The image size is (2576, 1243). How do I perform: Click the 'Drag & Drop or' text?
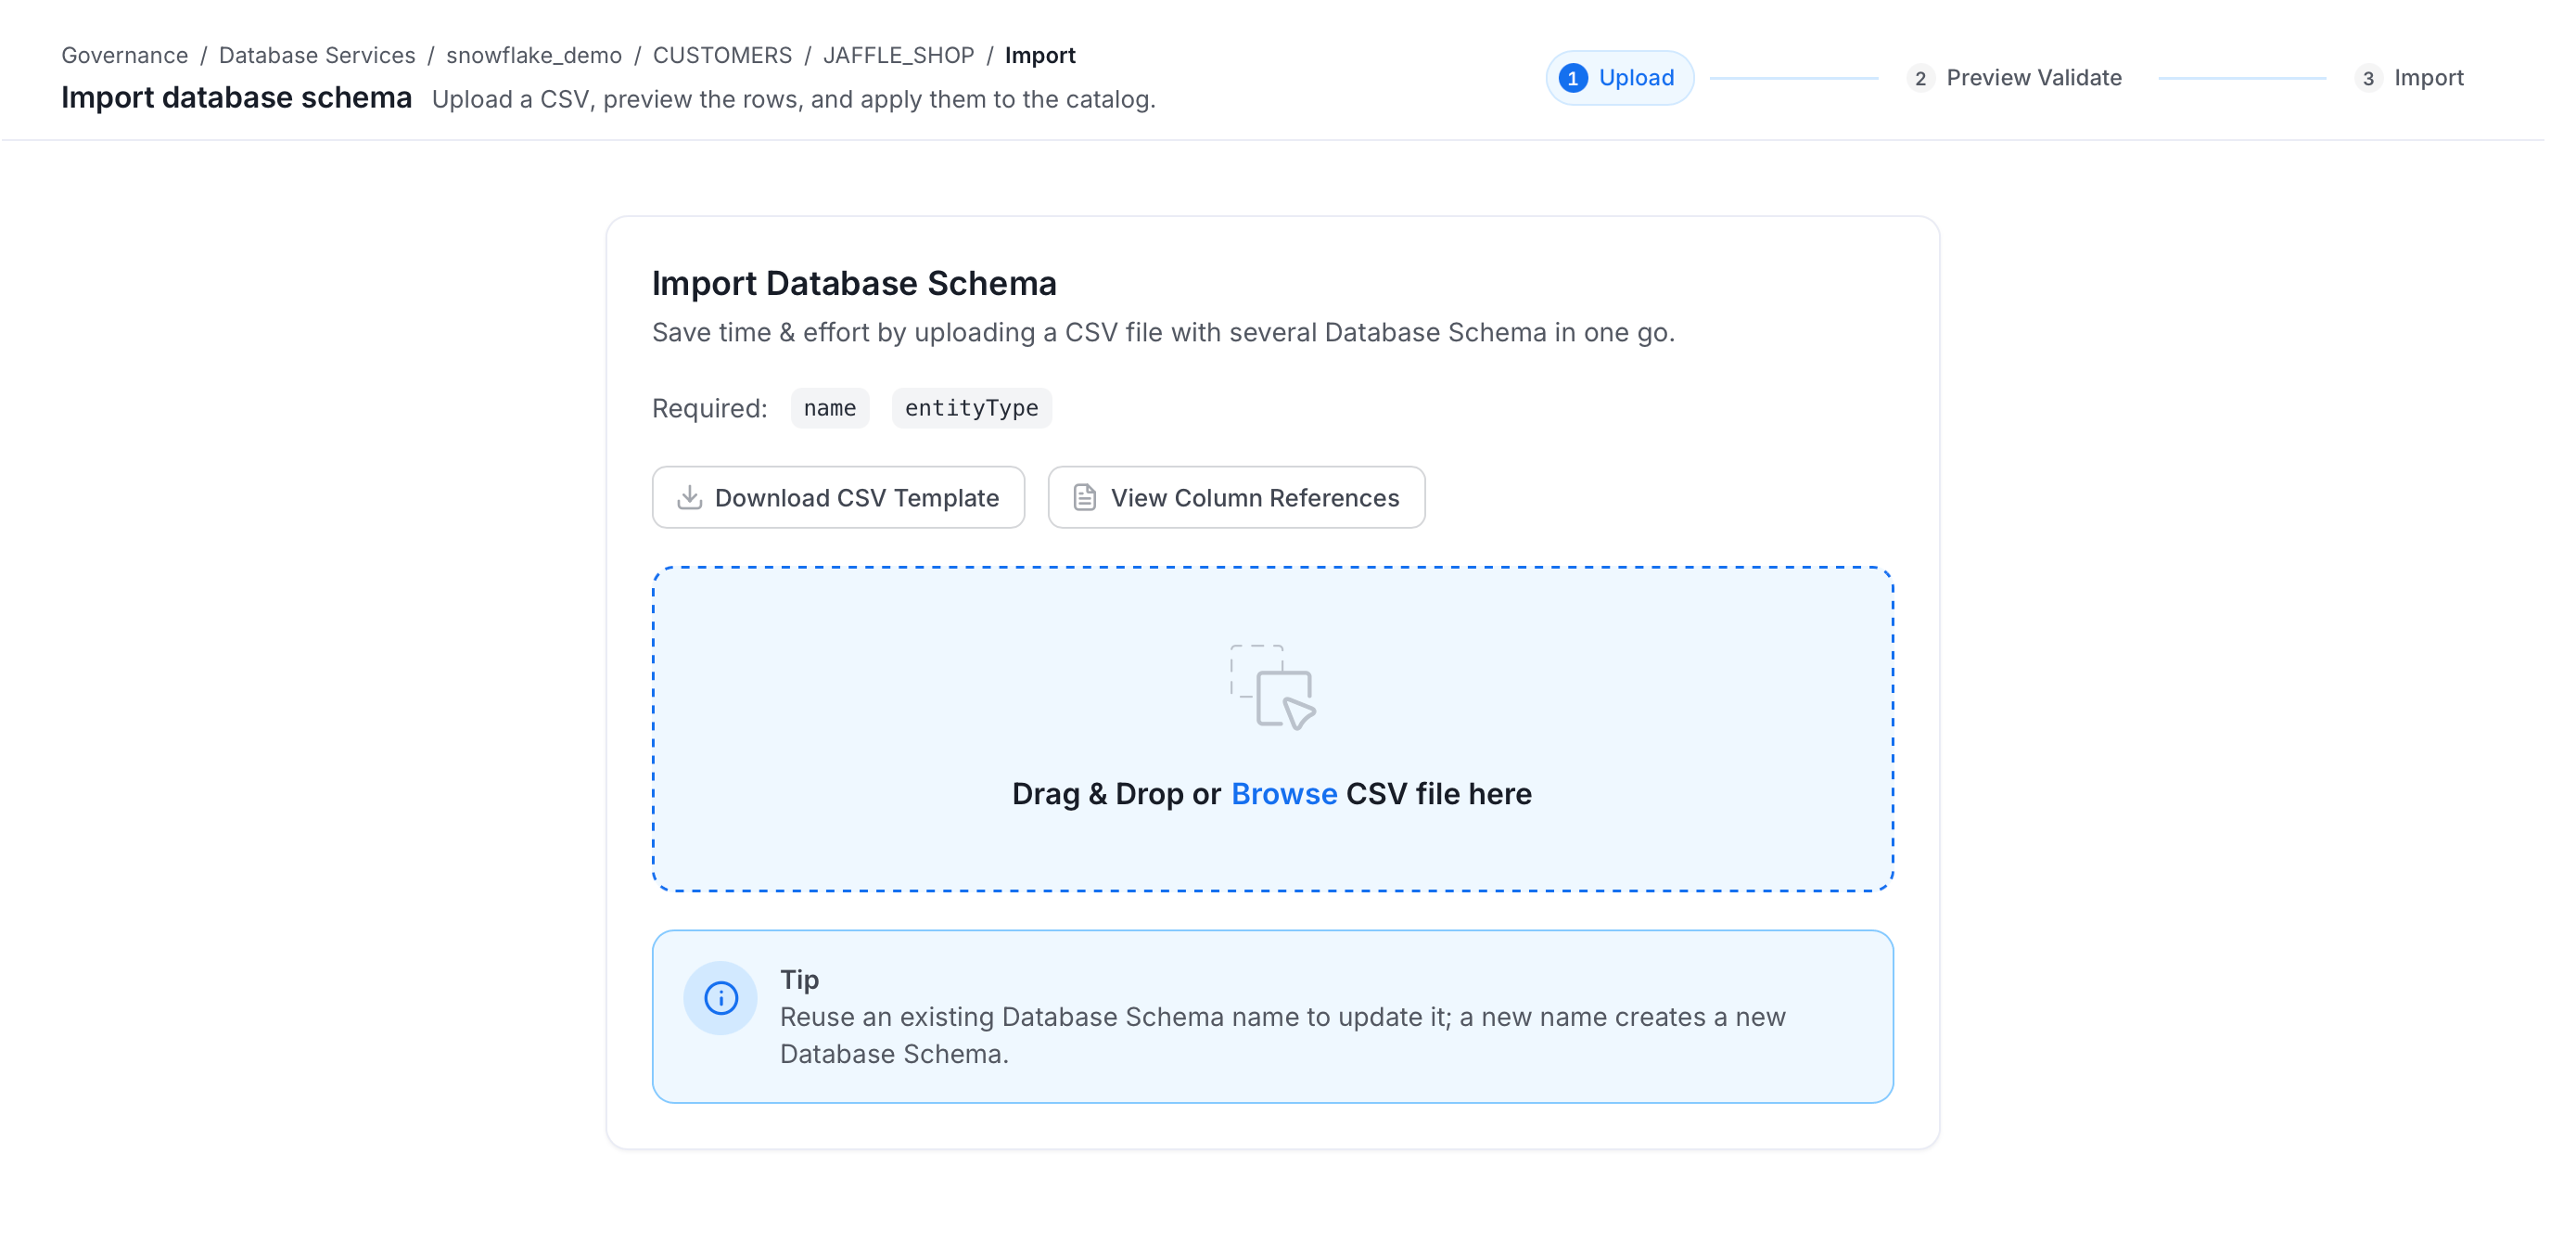(x=1116, y=793)
